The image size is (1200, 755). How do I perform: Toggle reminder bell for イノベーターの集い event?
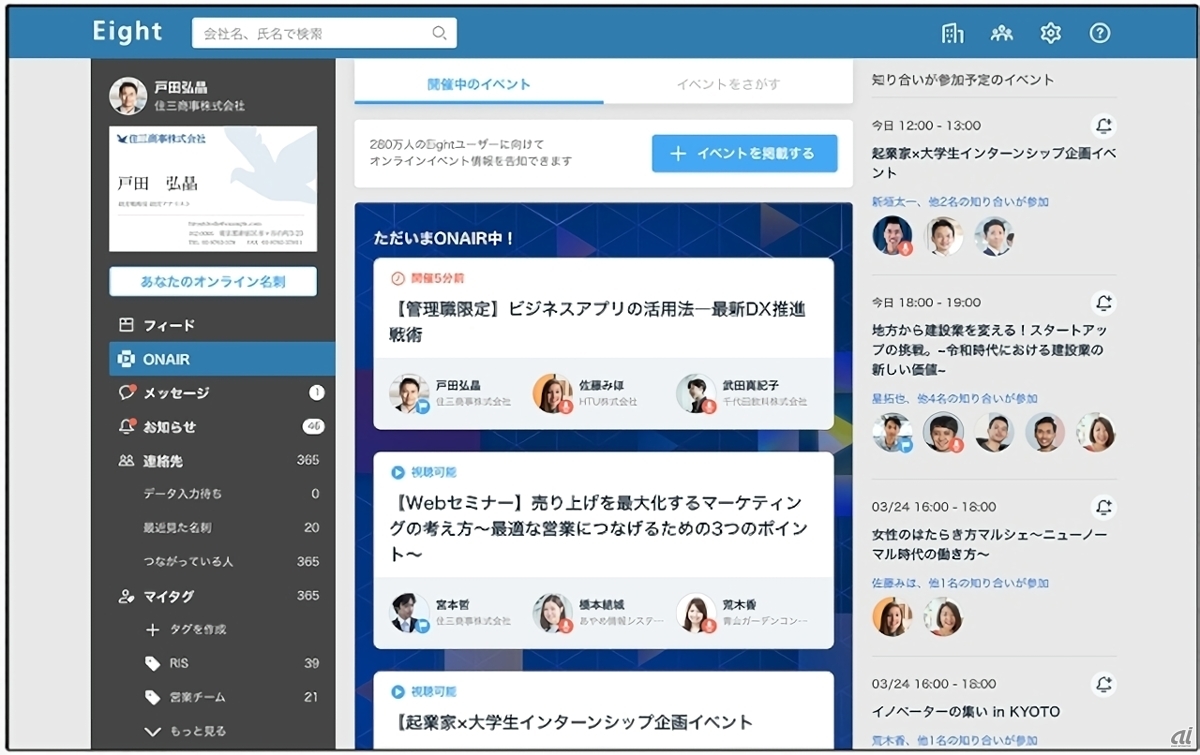coord(1103,684)
